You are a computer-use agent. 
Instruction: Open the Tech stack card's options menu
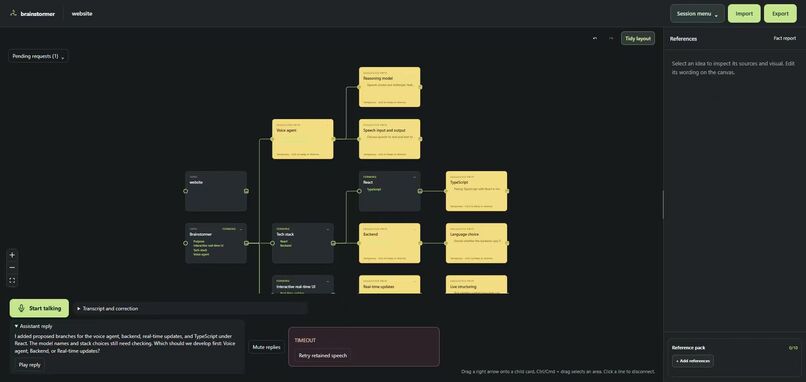point(327,229)
